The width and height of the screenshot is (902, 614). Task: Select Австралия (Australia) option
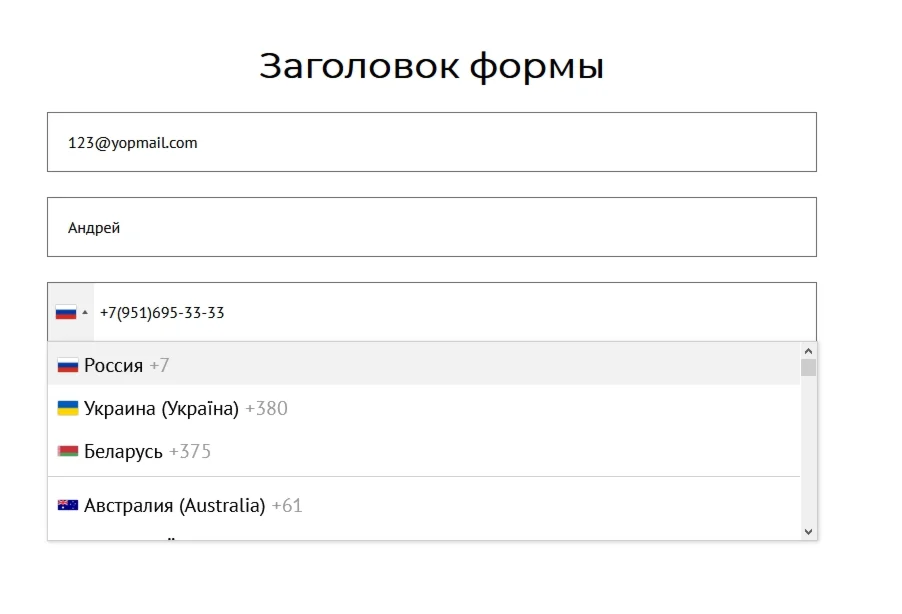click(x=174, y=506)
